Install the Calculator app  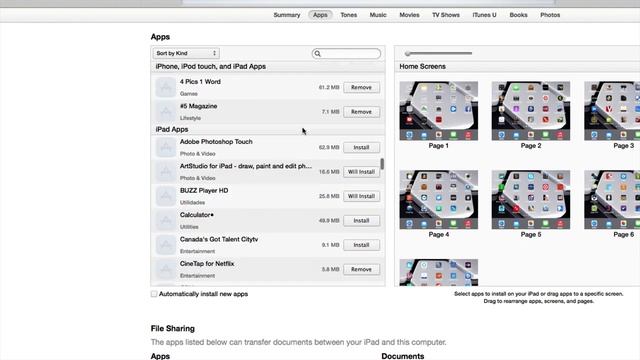point(361,220)
